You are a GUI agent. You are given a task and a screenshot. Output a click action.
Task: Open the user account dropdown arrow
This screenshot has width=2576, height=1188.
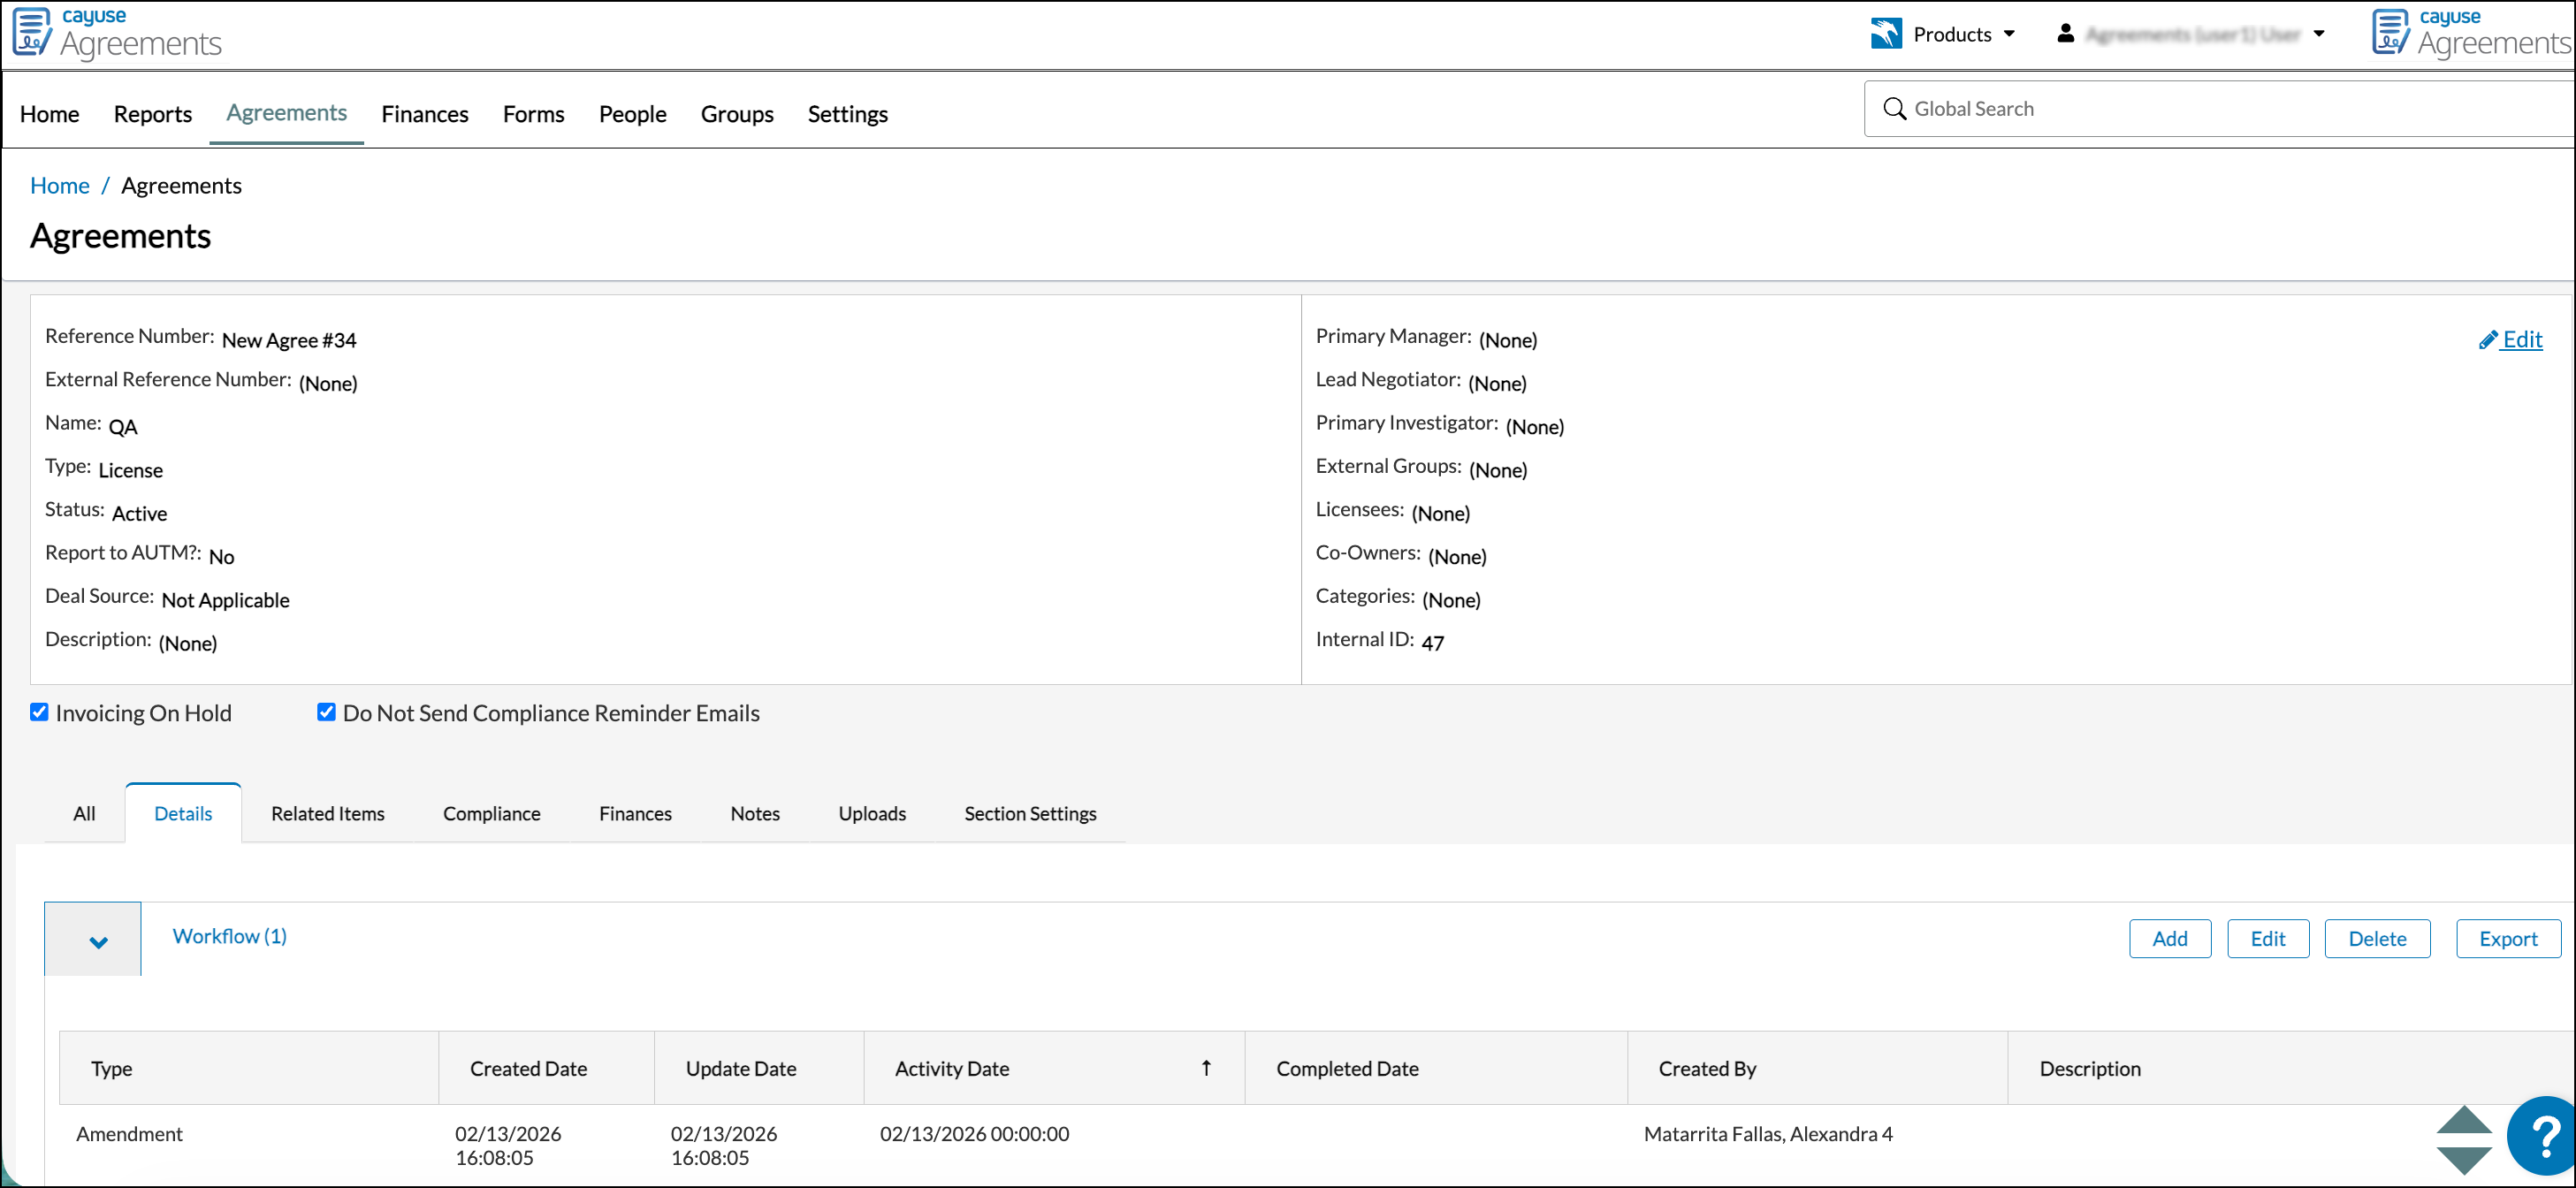tap(2319, 34)
